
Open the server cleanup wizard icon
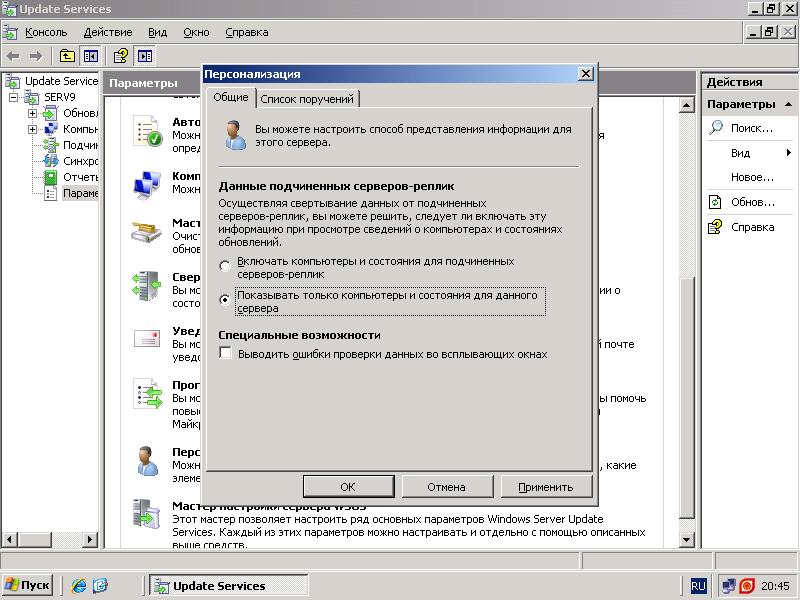coord(146,233)
